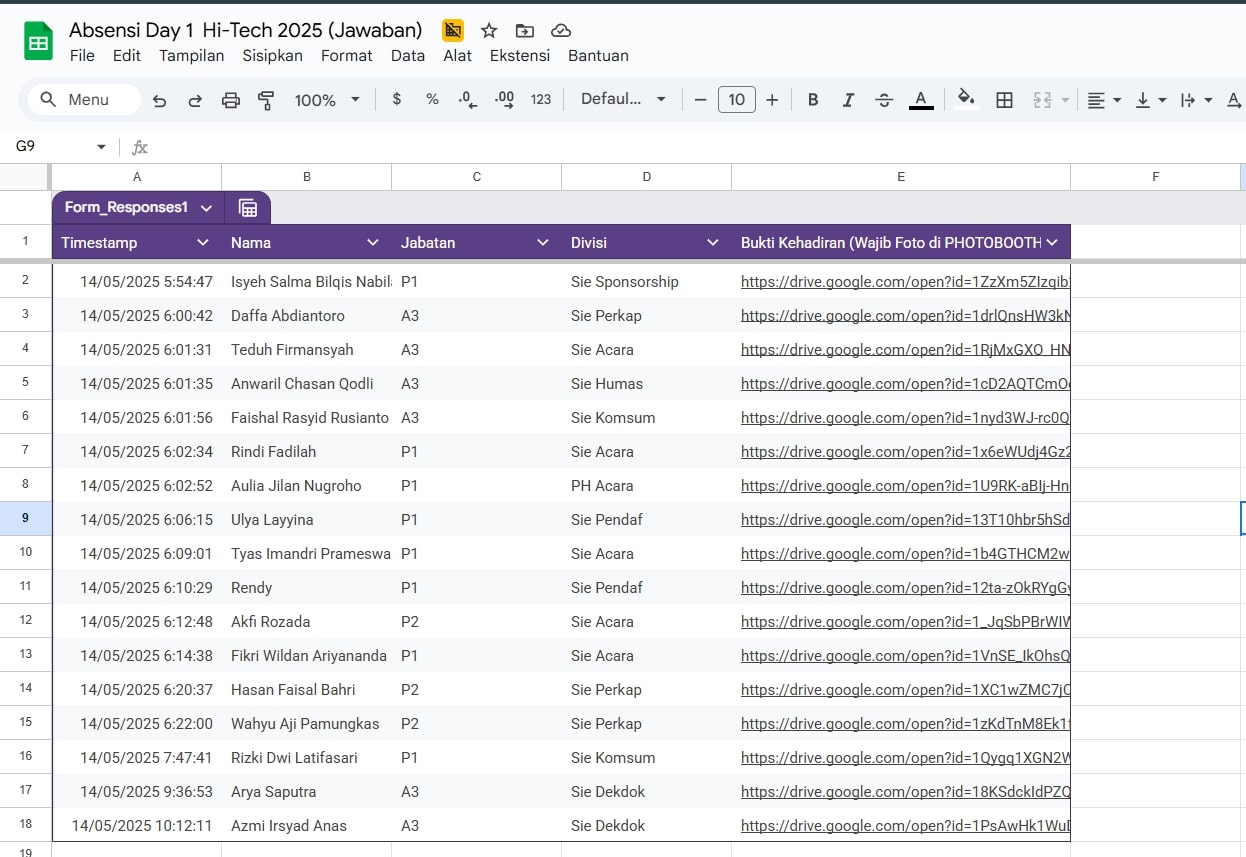Select the column F header
Screen dimensions: 1246x857
click(1155, 177)
